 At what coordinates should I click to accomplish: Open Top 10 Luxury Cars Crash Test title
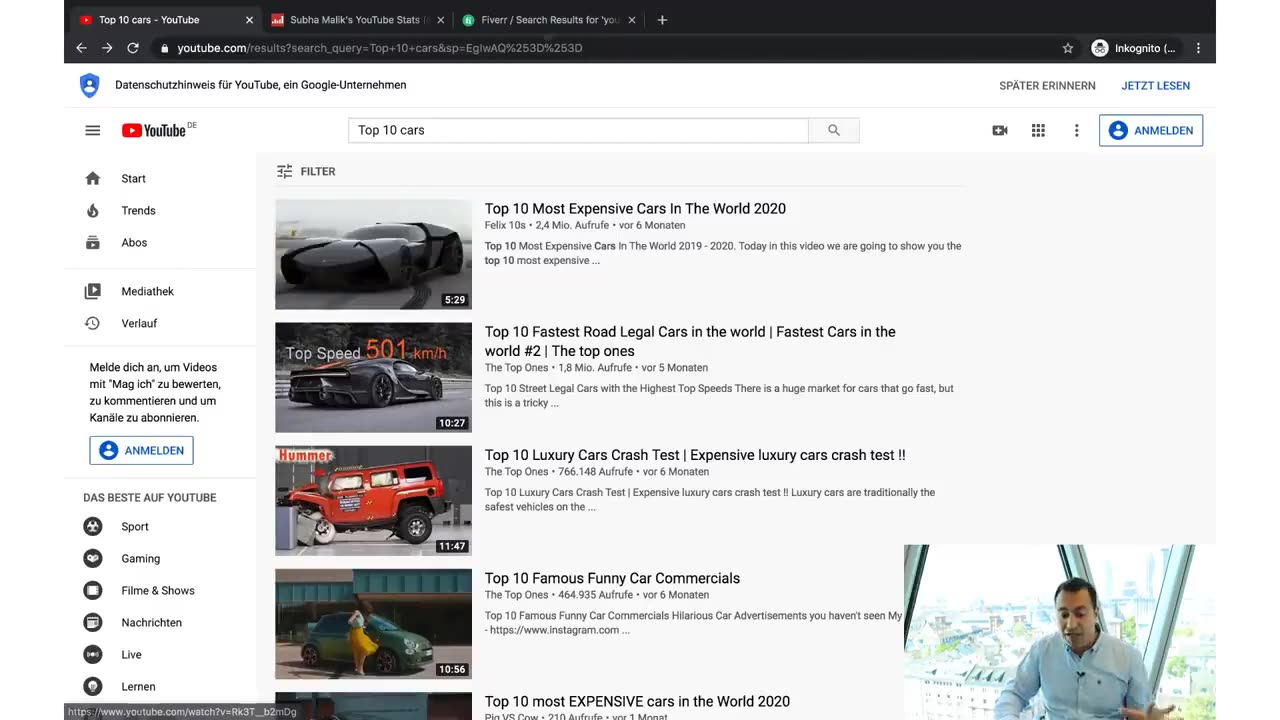[x=695, y=454]
